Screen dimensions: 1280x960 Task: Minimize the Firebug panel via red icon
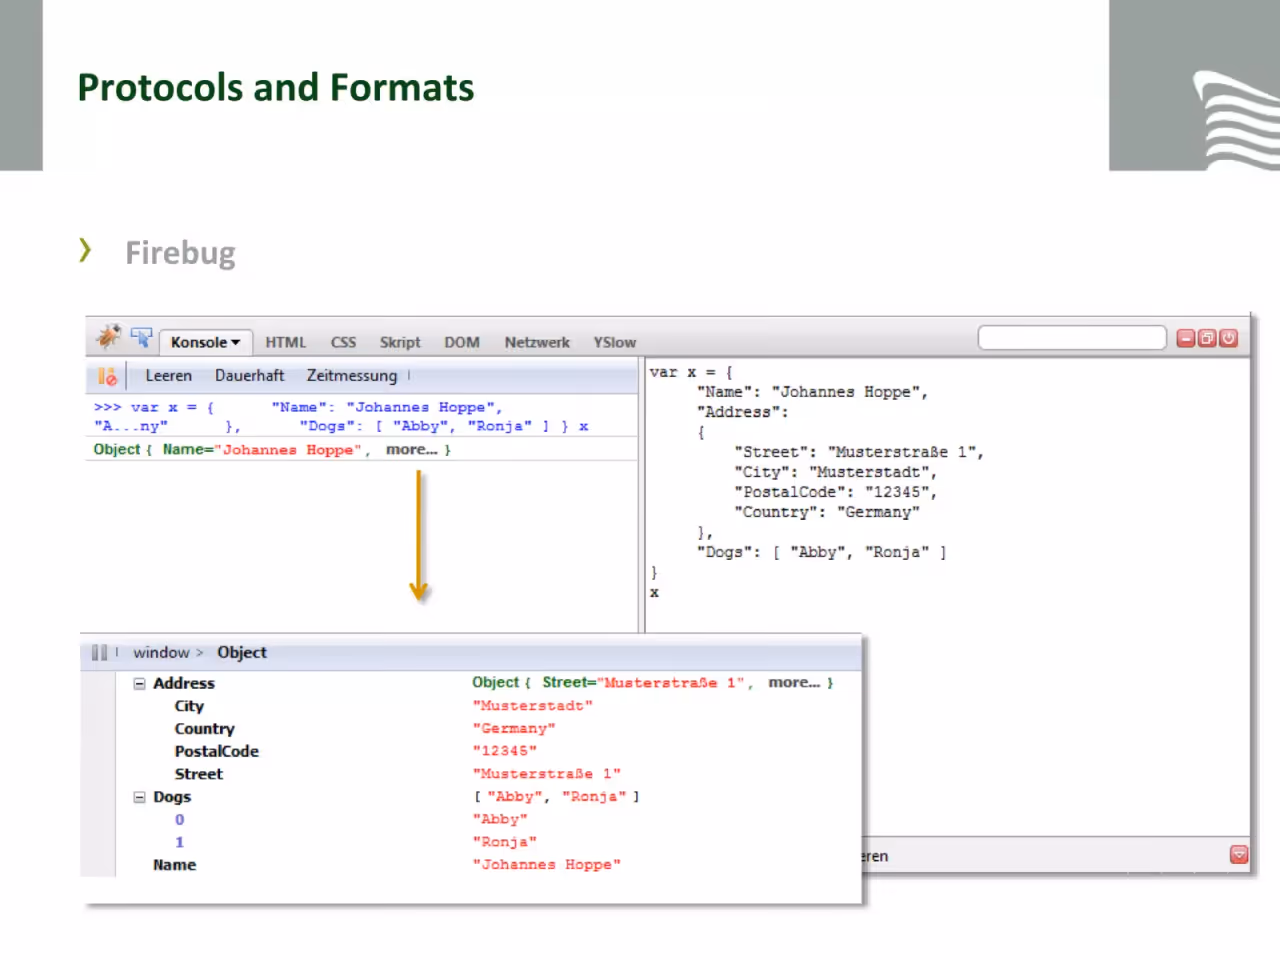tap(1185, 338)
